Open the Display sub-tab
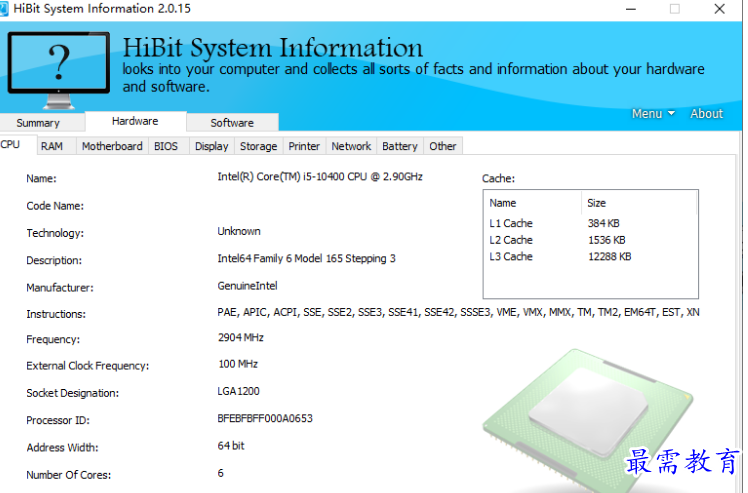748x493 pixels. click(211, 146)
